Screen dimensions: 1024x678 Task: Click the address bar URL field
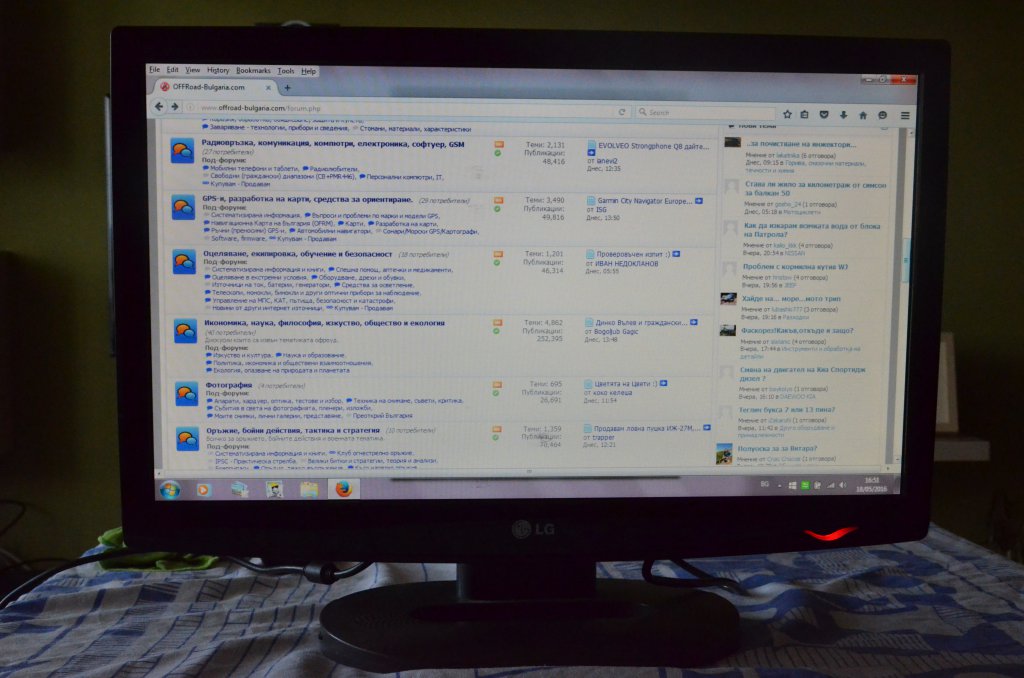405,109
